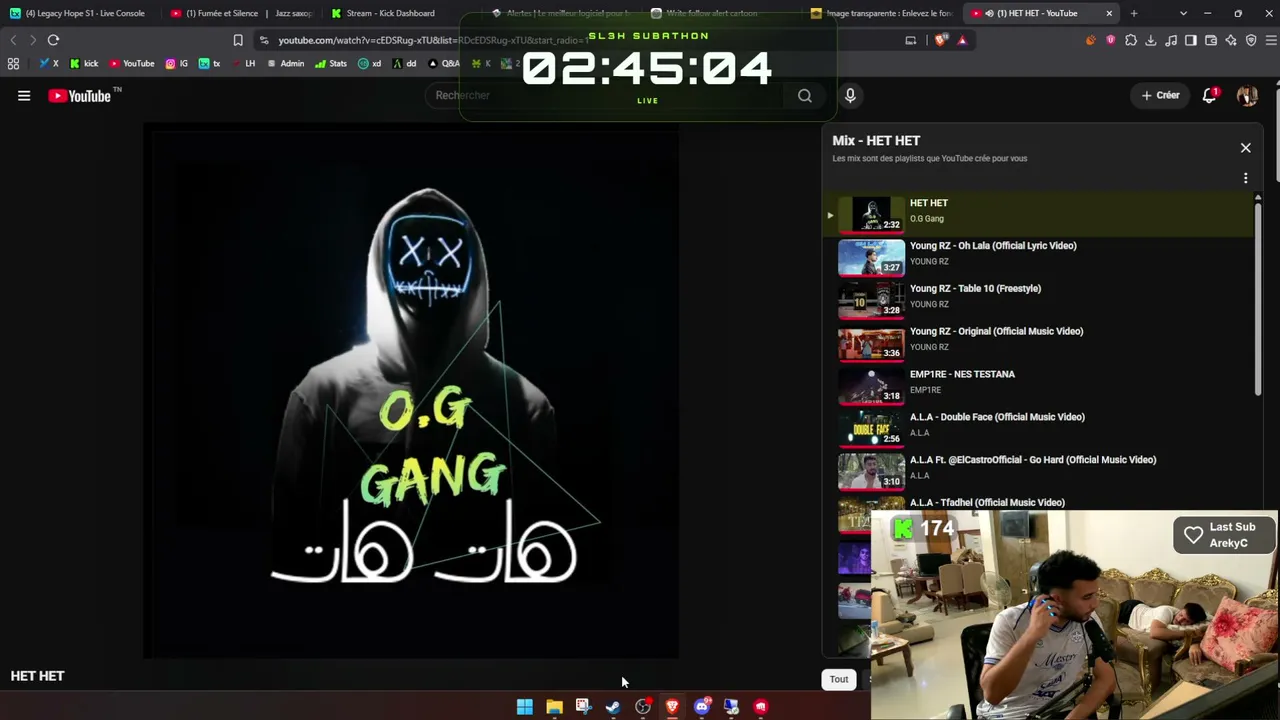Open the IG bookmark
This screenshot has width=1280, height=720.
(177, 63)
